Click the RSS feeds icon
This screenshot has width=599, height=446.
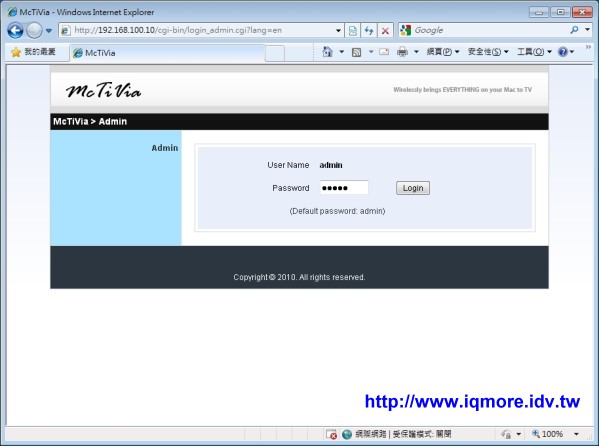click(x=356, y=52)
